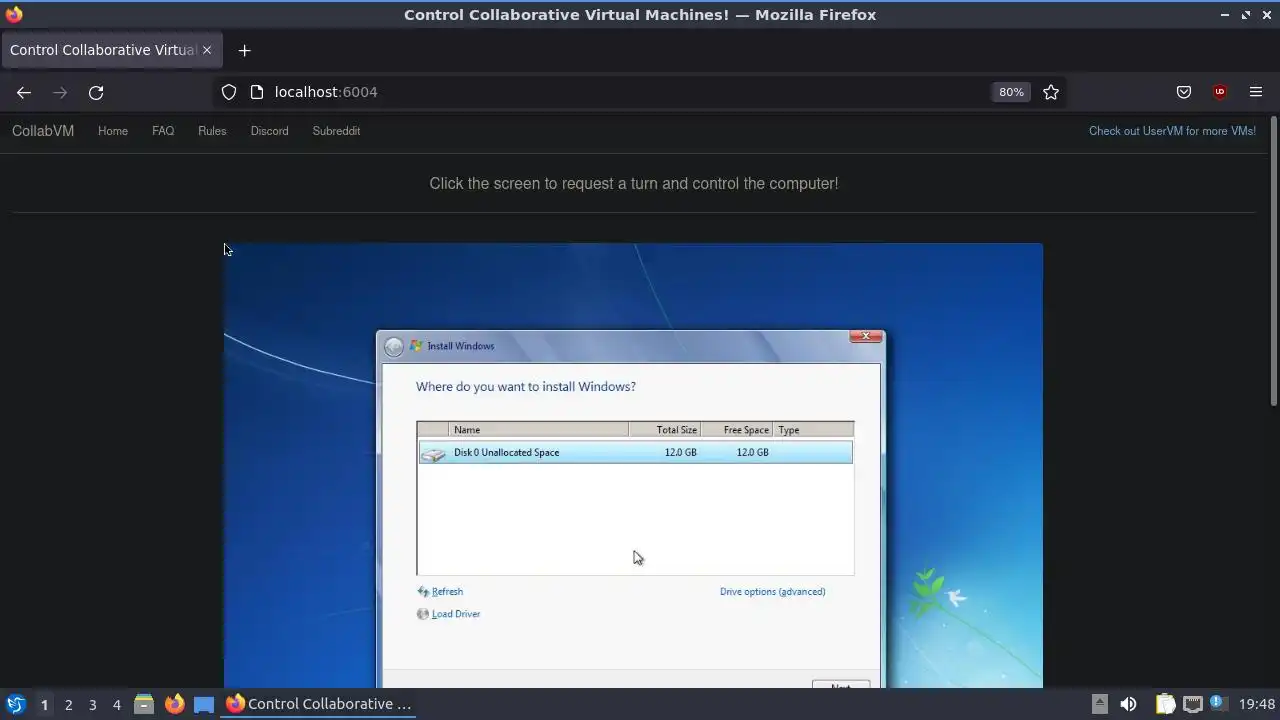Click the Load Driver link
Viewport: 1280px width, 720px height.
tap(456, 614)
